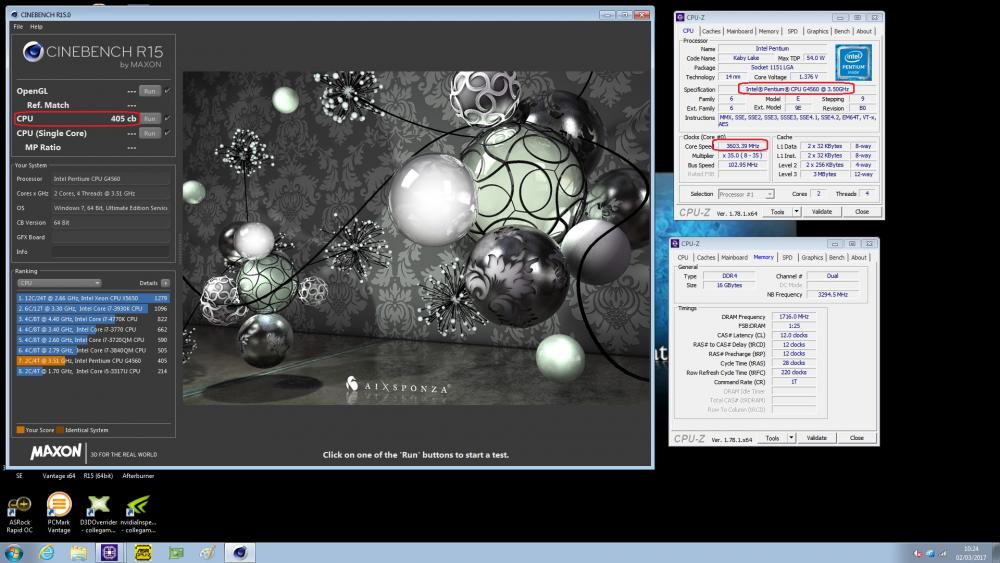The image size is (1000, 563).
Task: Open Bench tab in top CPU-Z window
Action: (x=842, y=31)
